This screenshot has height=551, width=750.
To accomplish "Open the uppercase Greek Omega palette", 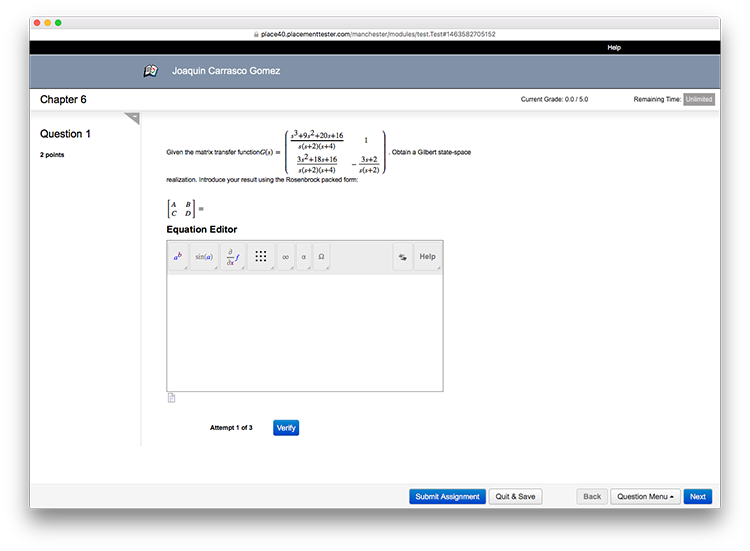I will [x=321, y=257].
